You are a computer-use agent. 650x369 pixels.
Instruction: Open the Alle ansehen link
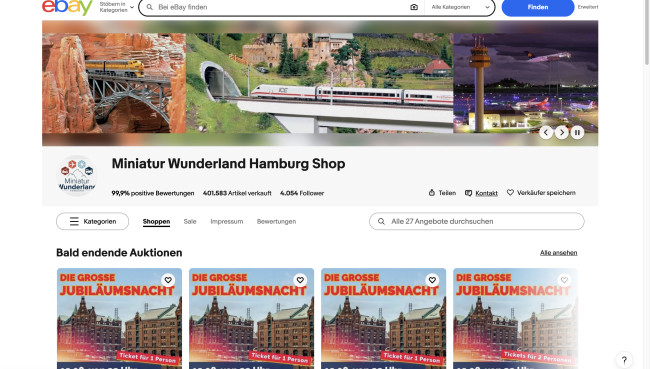[x=558, y=252]
